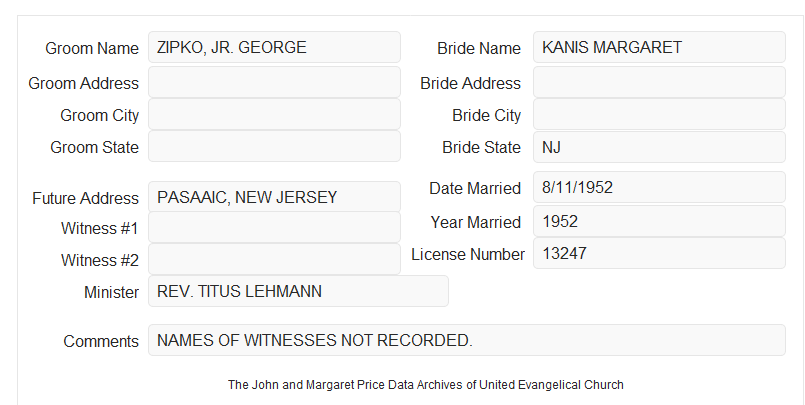This screenshot has height=405, width=805.
Task: Click the License Number label
Action: click(x=468, y=255)
